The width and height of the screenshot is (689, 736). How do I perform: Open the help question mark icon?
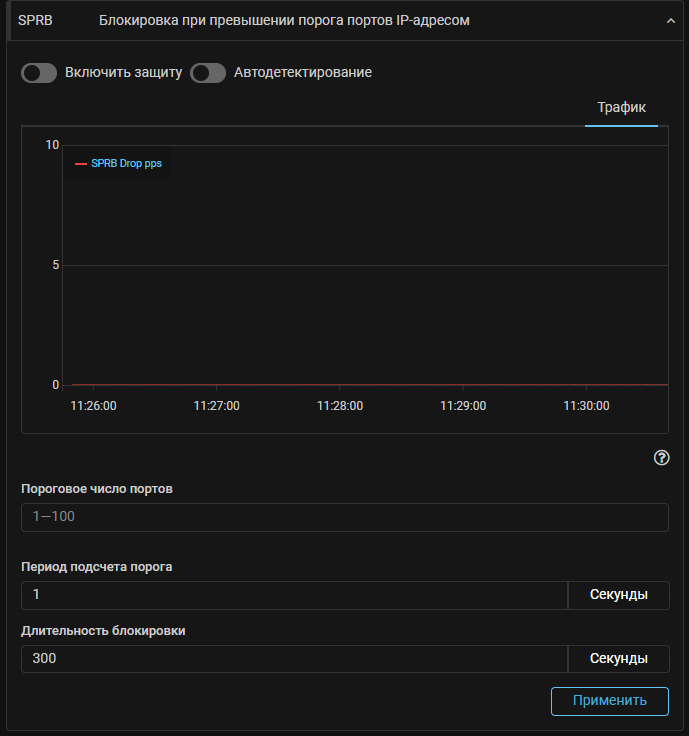pos(661,458)
